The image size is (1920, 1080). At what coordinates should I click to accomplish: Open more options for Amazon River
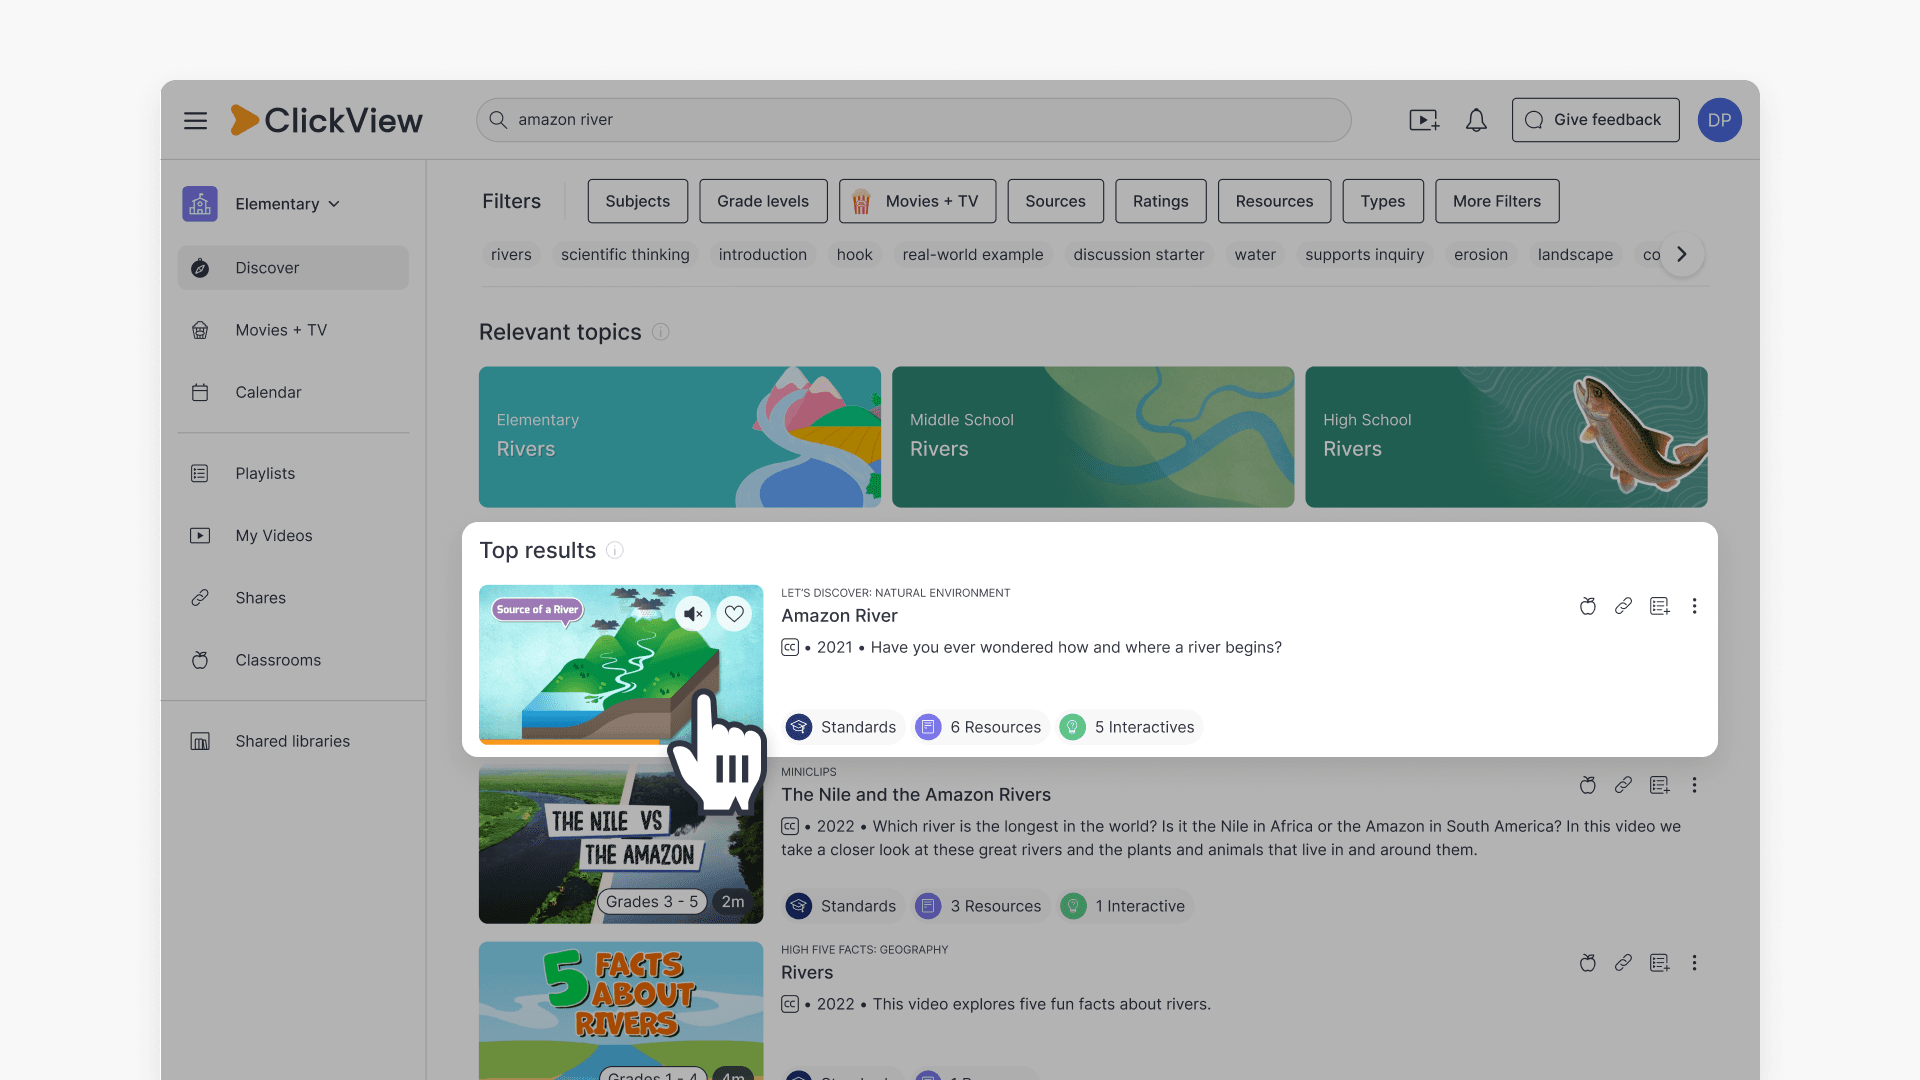(1694, 606)
